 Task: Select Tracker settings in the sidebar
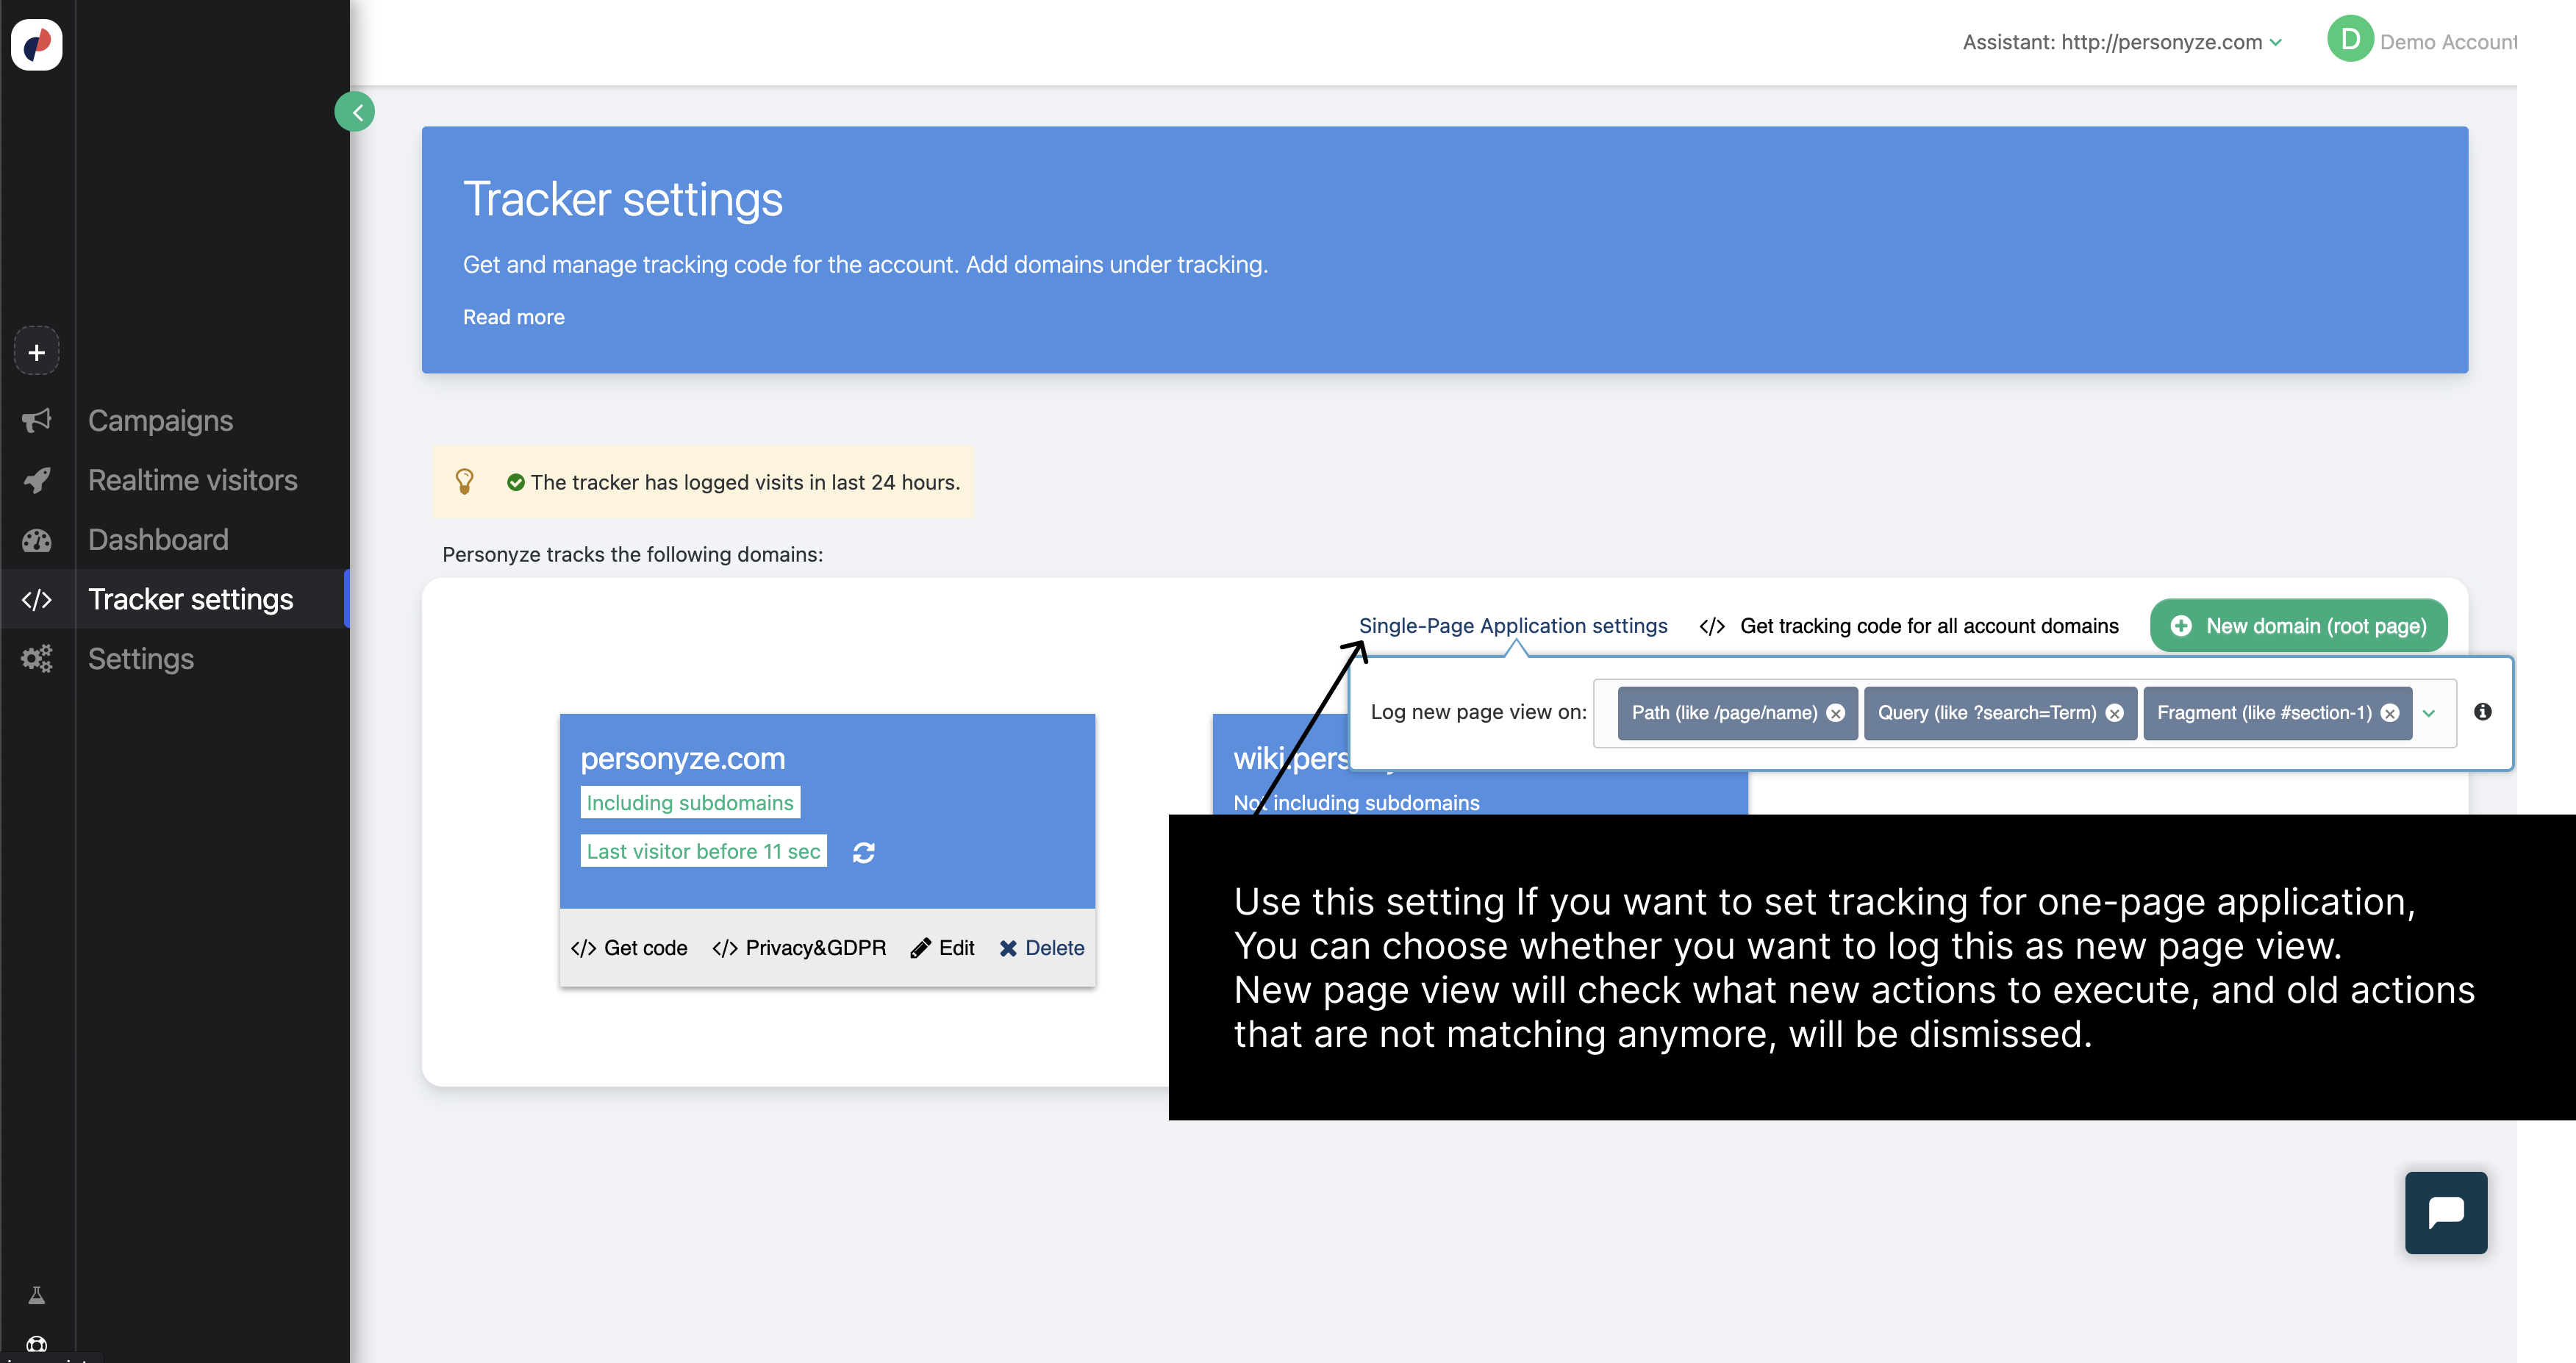click(191, 600)
